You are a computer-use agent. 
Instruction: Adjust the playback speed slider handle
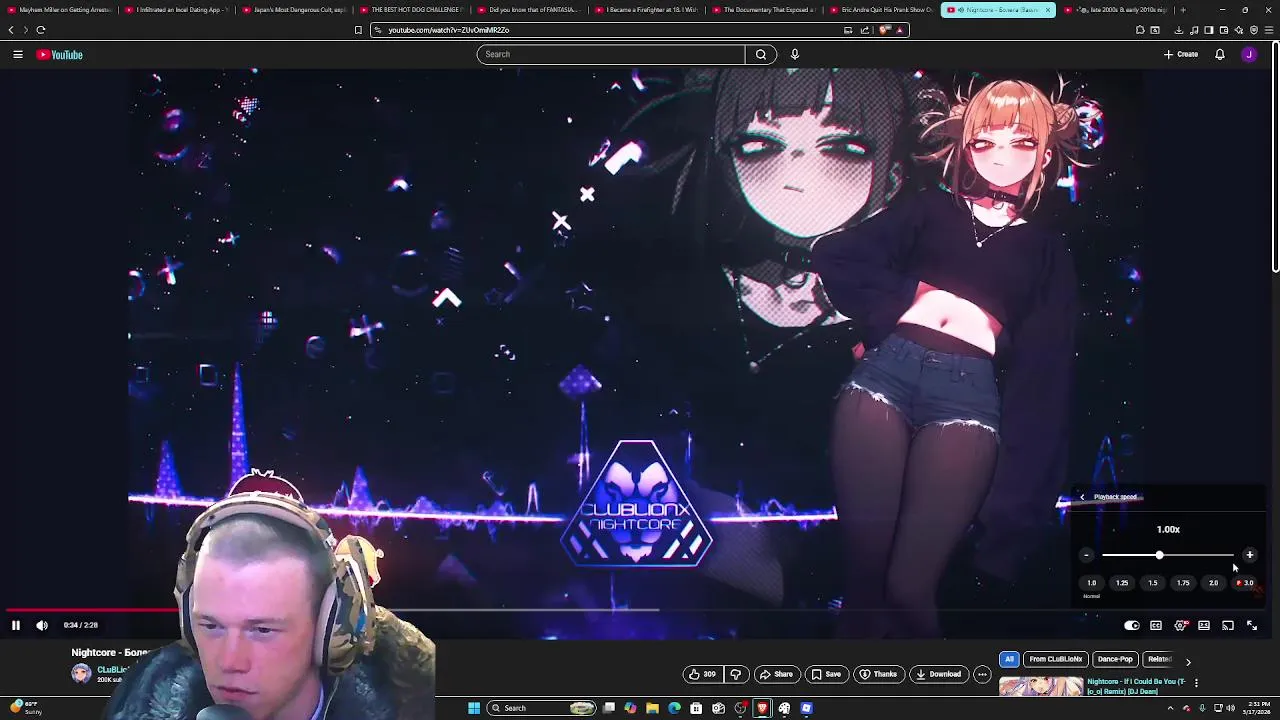[1159, 555]
